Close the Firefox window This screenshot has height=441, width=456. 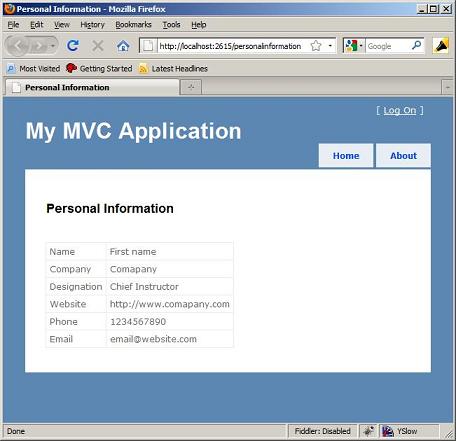[446, 9]
